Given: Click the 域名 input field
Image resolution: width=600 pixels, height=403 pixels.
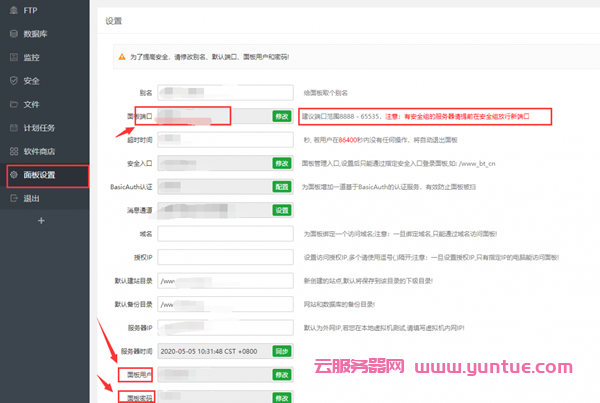Looking at the screenshot, I should click(225, 234).
